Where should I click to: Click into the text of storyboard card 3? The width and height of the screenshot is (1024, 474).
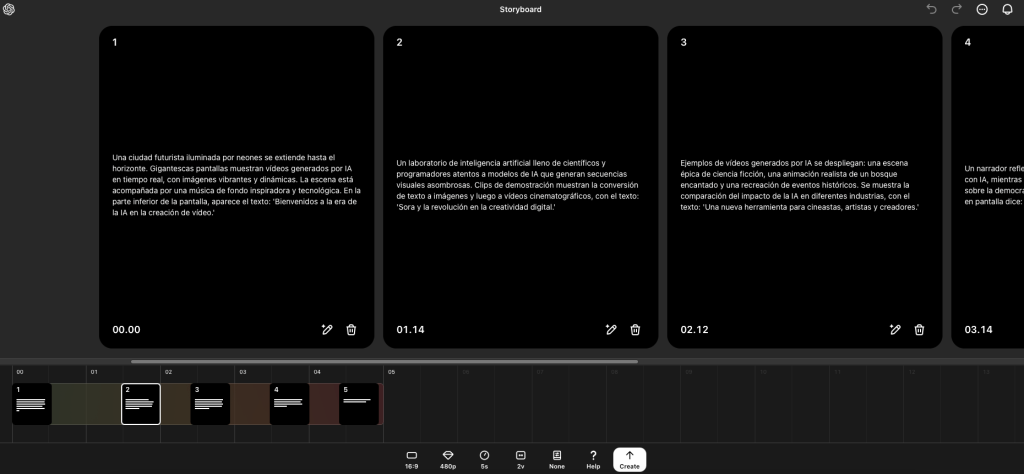(800, 185)
